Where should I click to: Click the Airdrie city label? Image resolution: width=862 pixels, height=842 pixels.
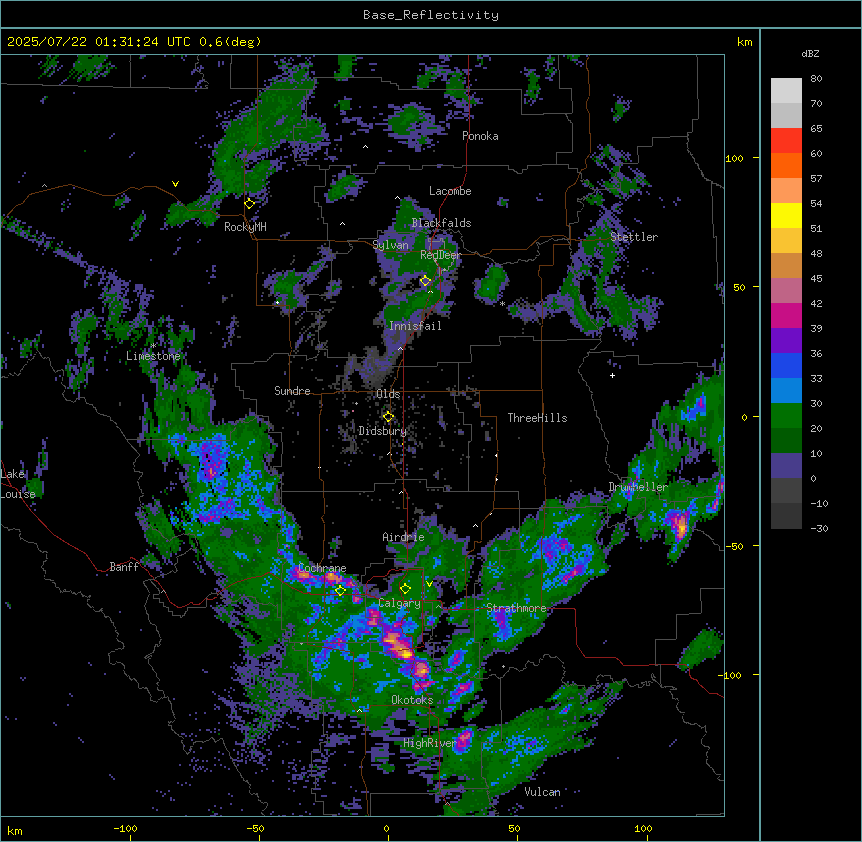404,537
